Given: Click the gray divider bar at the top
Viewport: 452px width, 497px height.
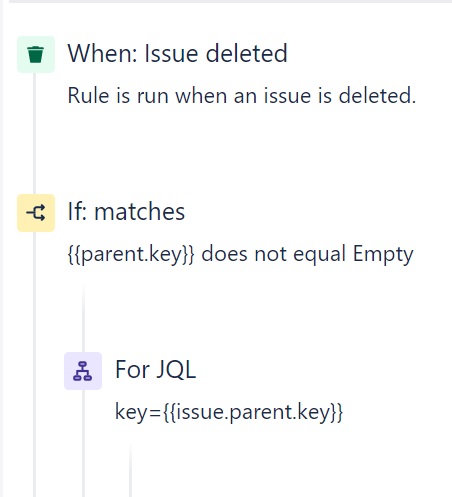Looking at the screenshot, I should [x=230, y=2].
